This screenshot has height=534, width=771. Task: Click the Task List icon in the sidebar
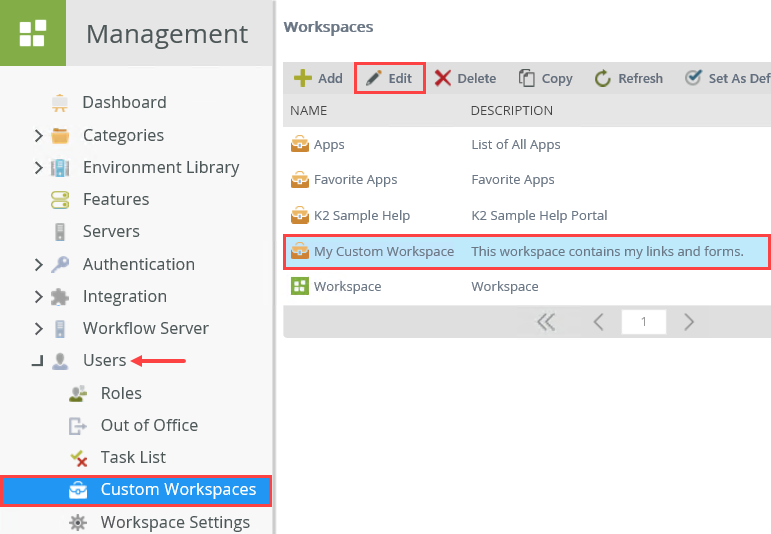pos(78,457)
